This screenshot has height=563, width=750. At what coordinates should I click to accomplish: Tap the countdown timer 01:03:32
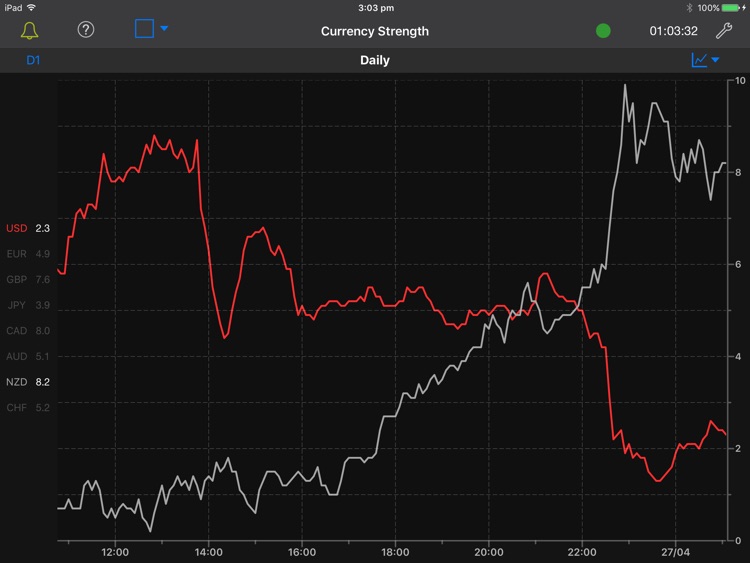tap(673, 31)
